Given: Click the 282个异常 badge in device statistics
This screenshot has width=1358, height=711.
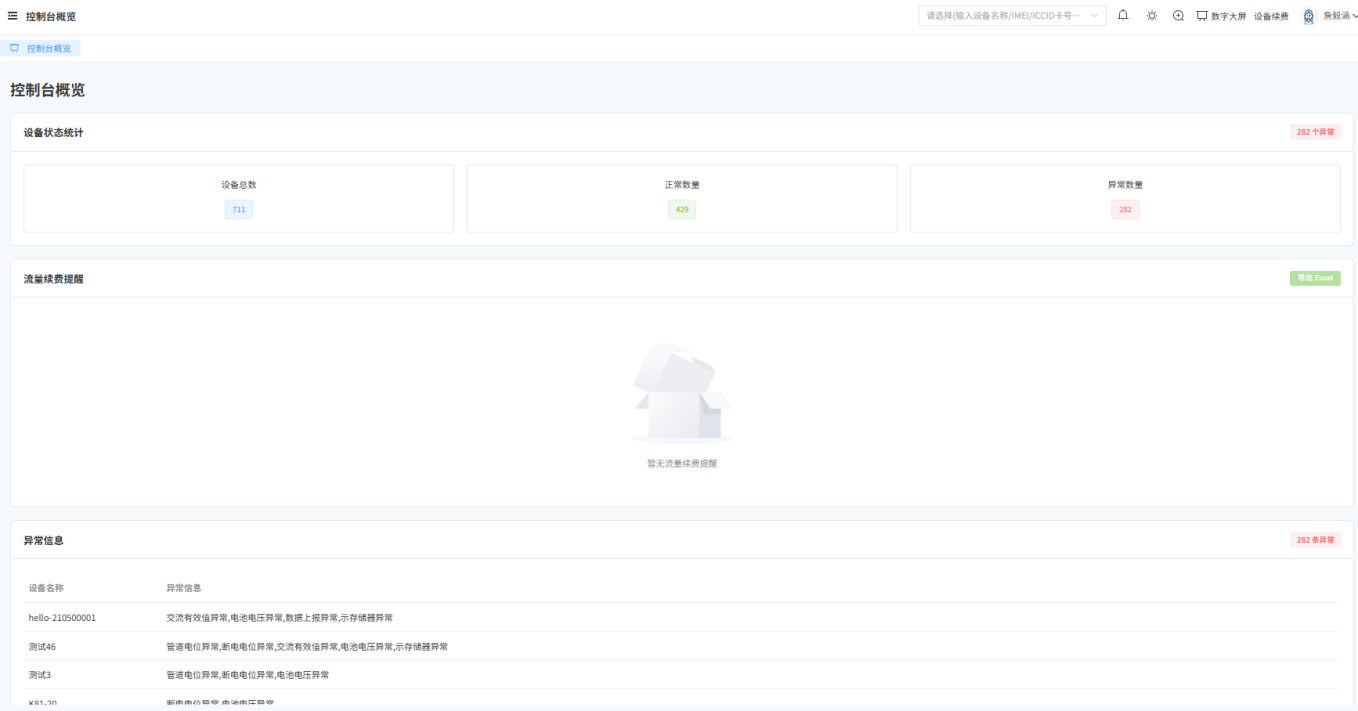Looking at the screenshot, I should click(1315, 132).
